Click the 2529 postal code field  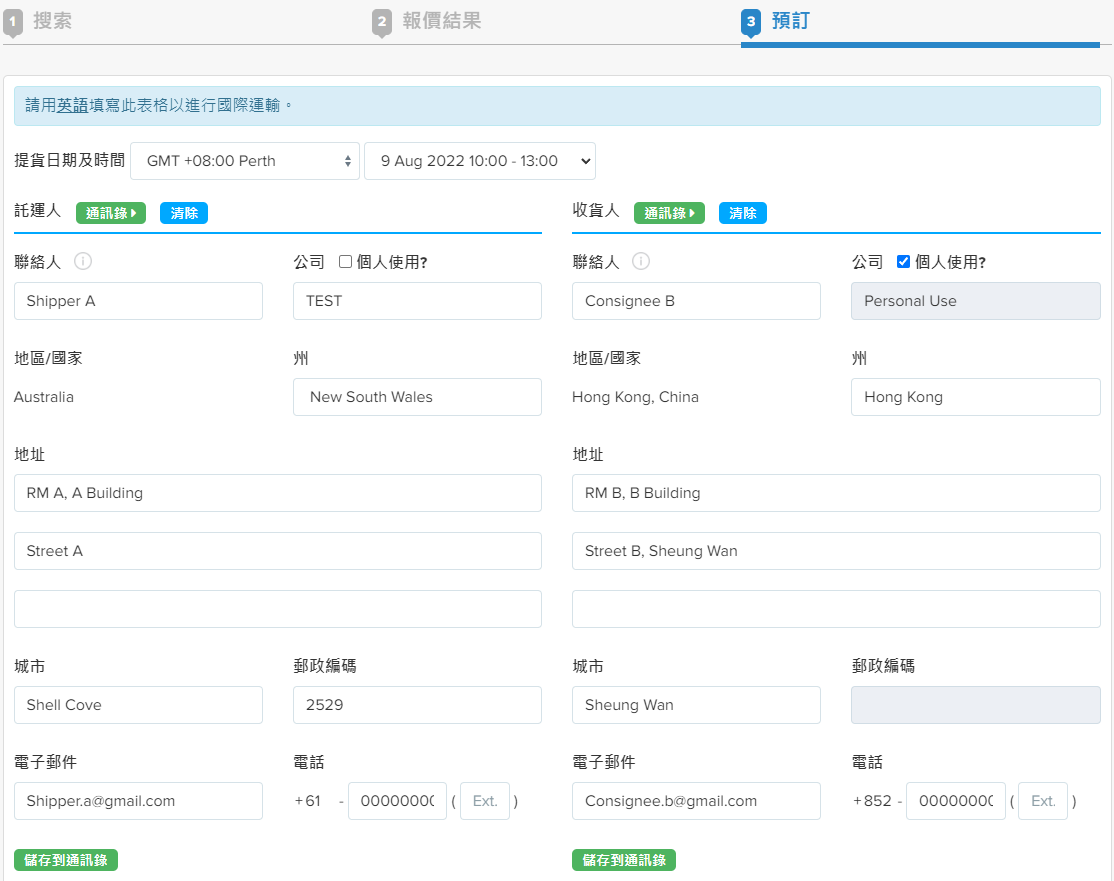(x=418, y=705)
